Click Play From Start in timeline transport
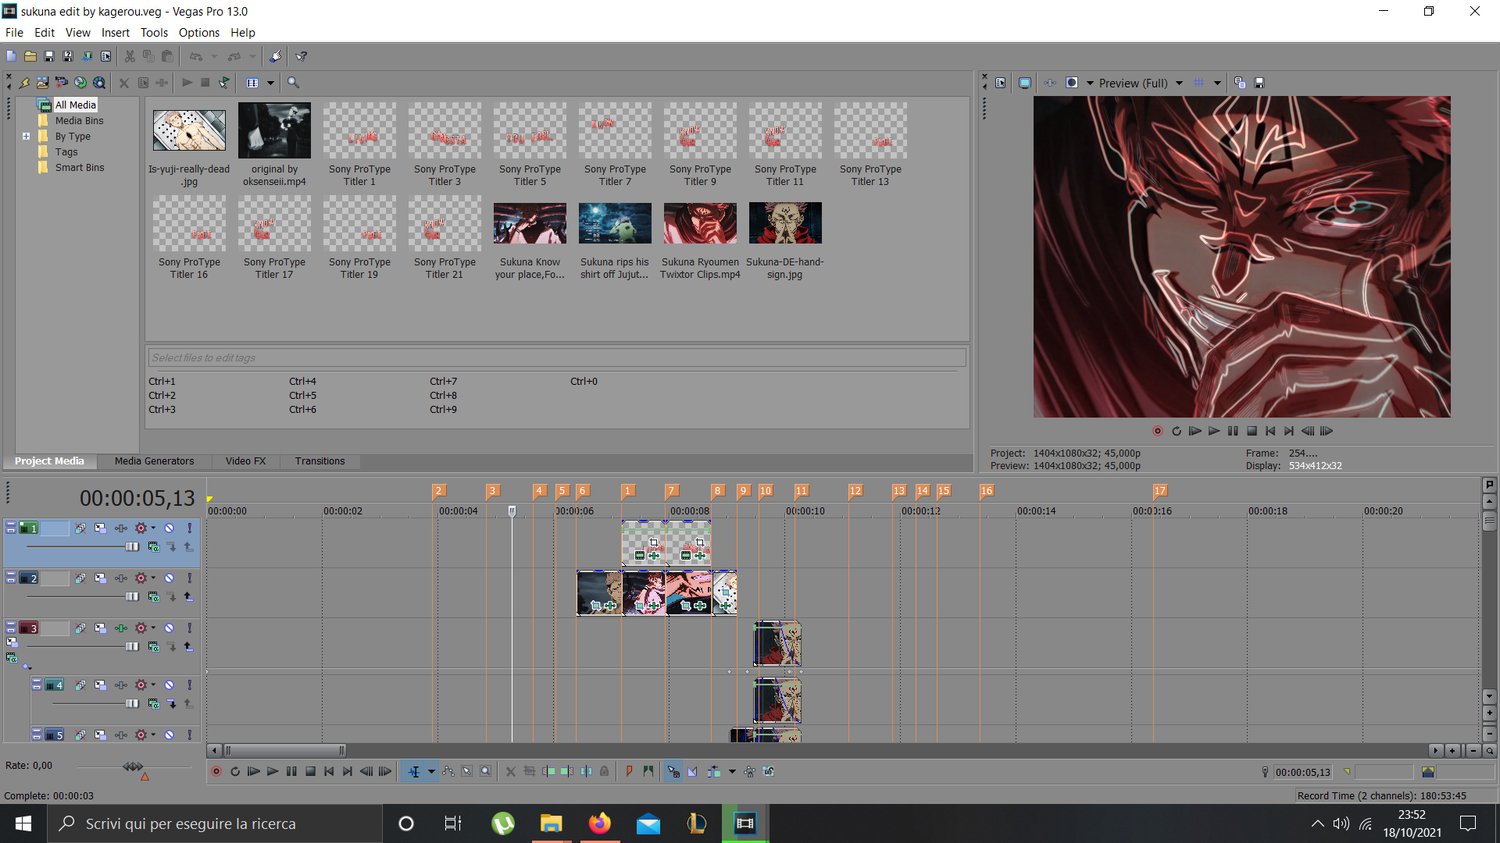Viewport: 1500px width, 843px height. (253, 771)
